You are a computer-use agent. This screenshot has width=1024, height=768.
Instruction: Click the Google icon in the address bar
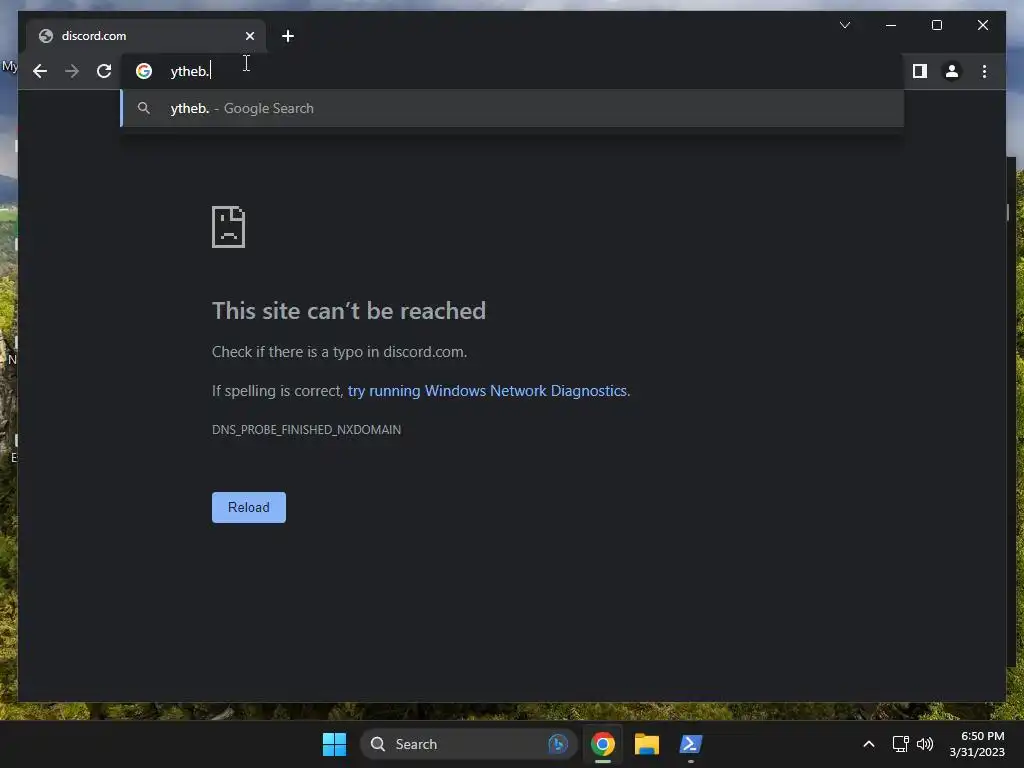(144, 71)
